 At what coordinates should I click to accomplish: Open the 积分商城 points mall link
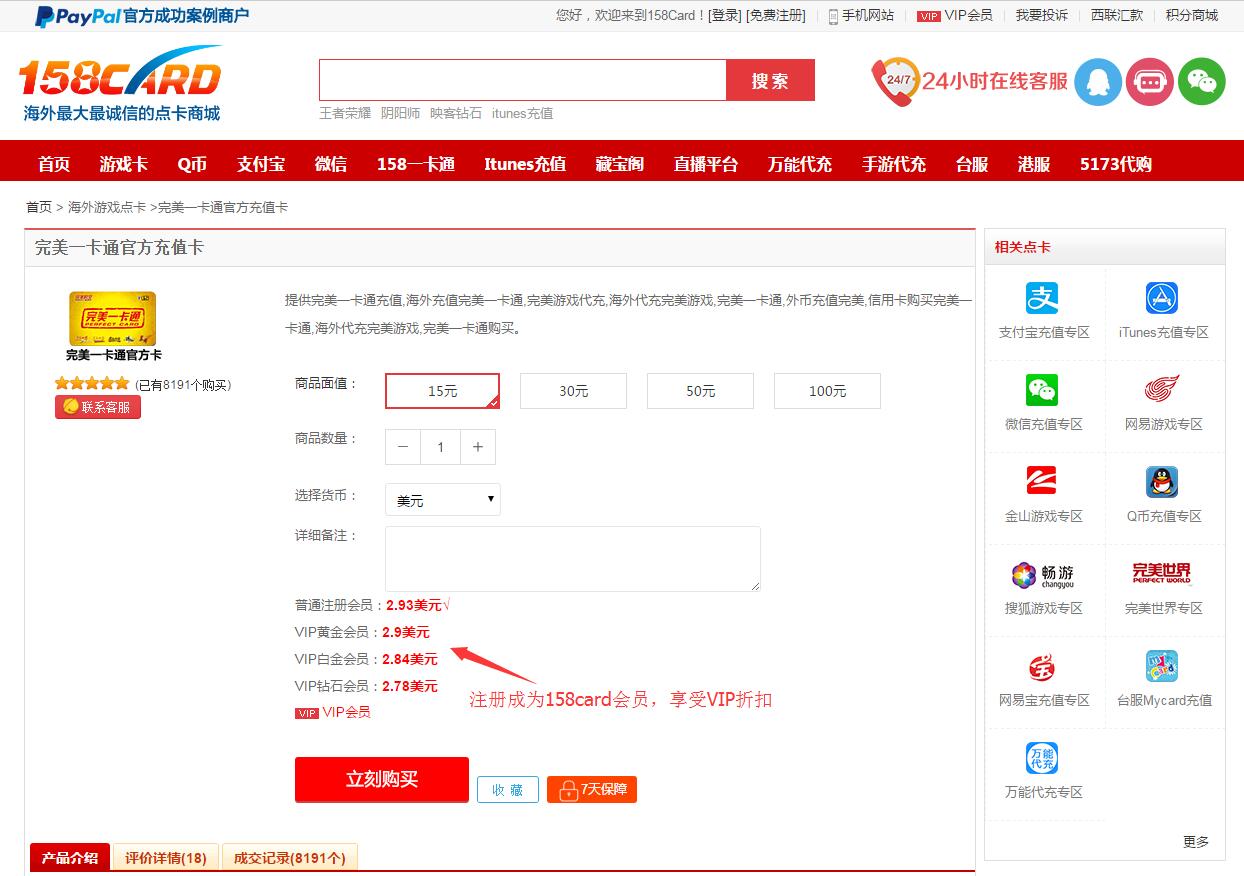(x=1192, y=15)
